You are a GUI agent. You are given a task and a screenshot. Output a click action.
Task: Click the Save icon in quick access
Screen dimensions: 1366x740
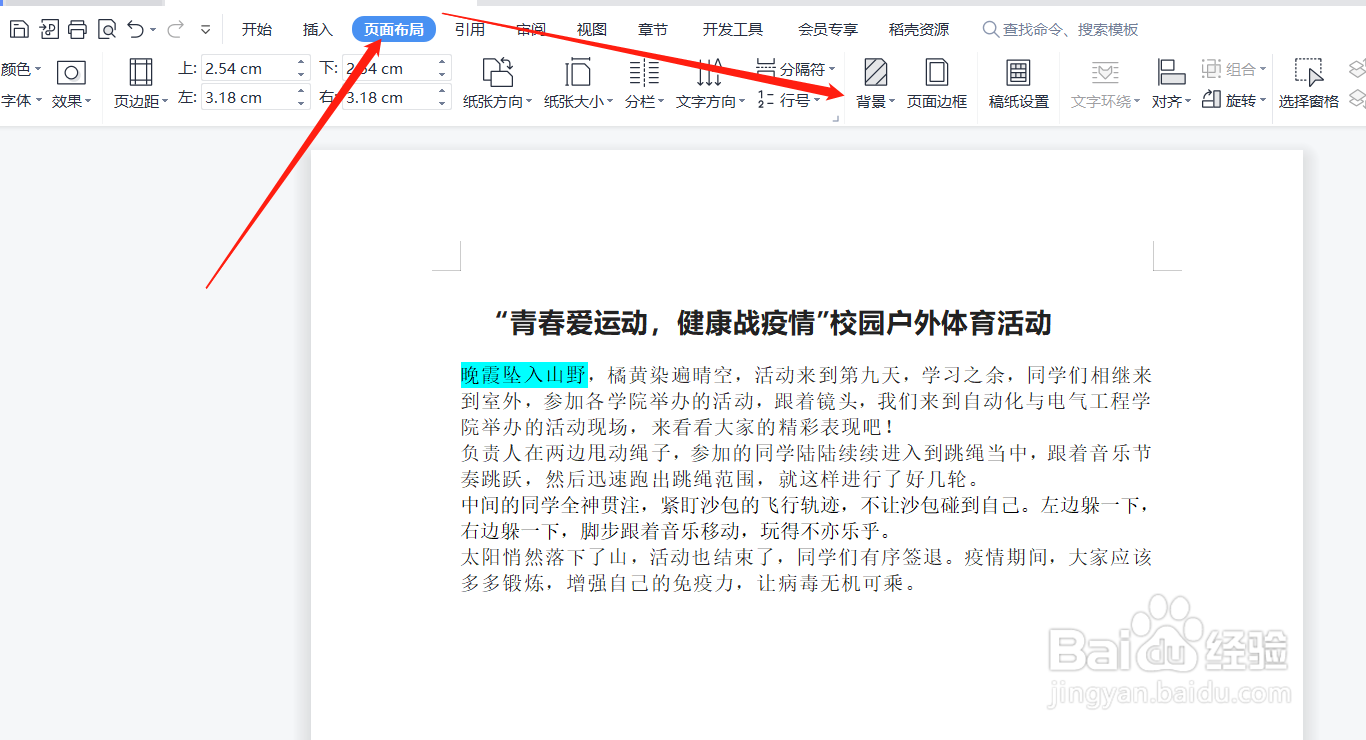coord(19,29)
